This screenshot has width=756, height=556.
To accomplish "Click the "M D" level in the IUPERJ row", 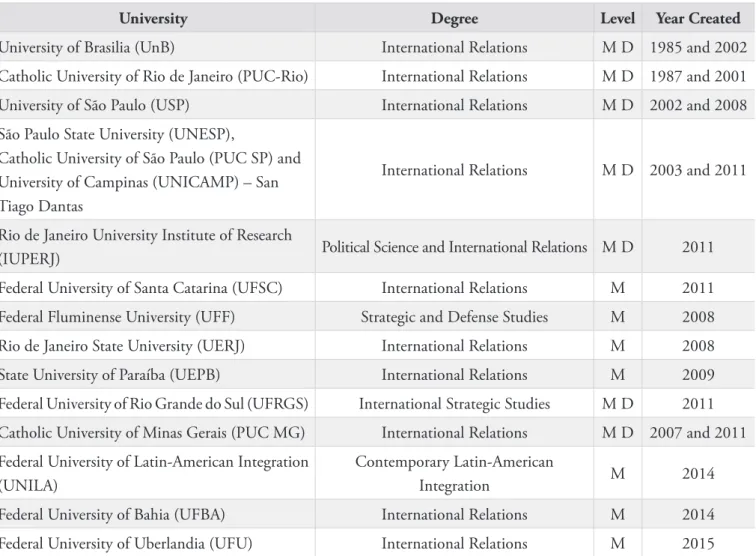I will point(618,247).
